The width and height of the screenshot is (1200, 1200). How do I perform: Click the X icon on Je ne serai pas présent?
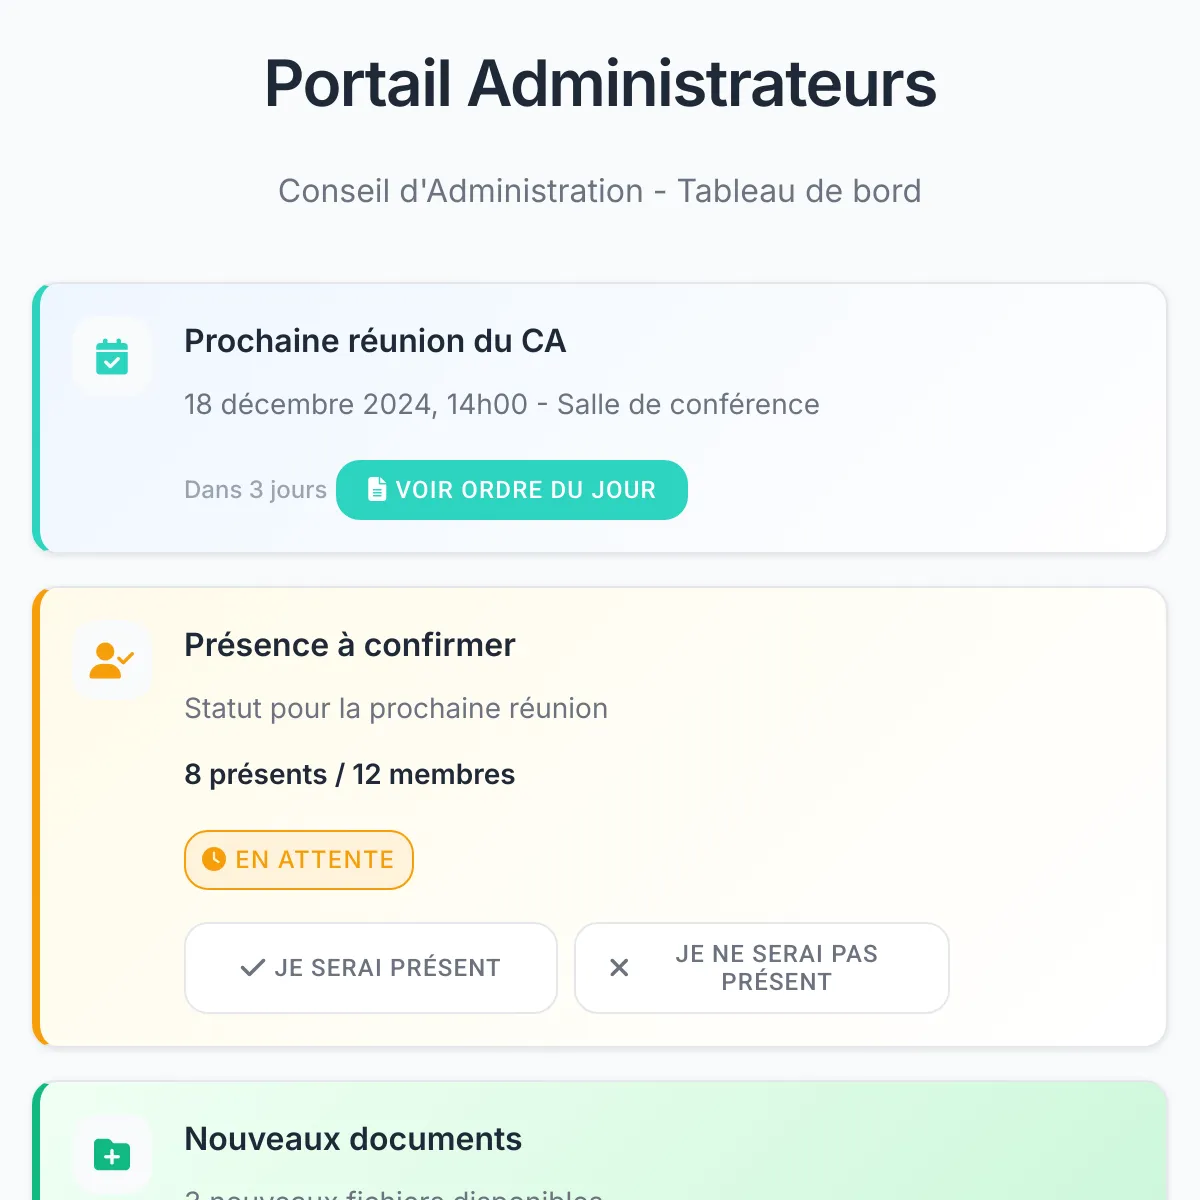click(620, 968)
